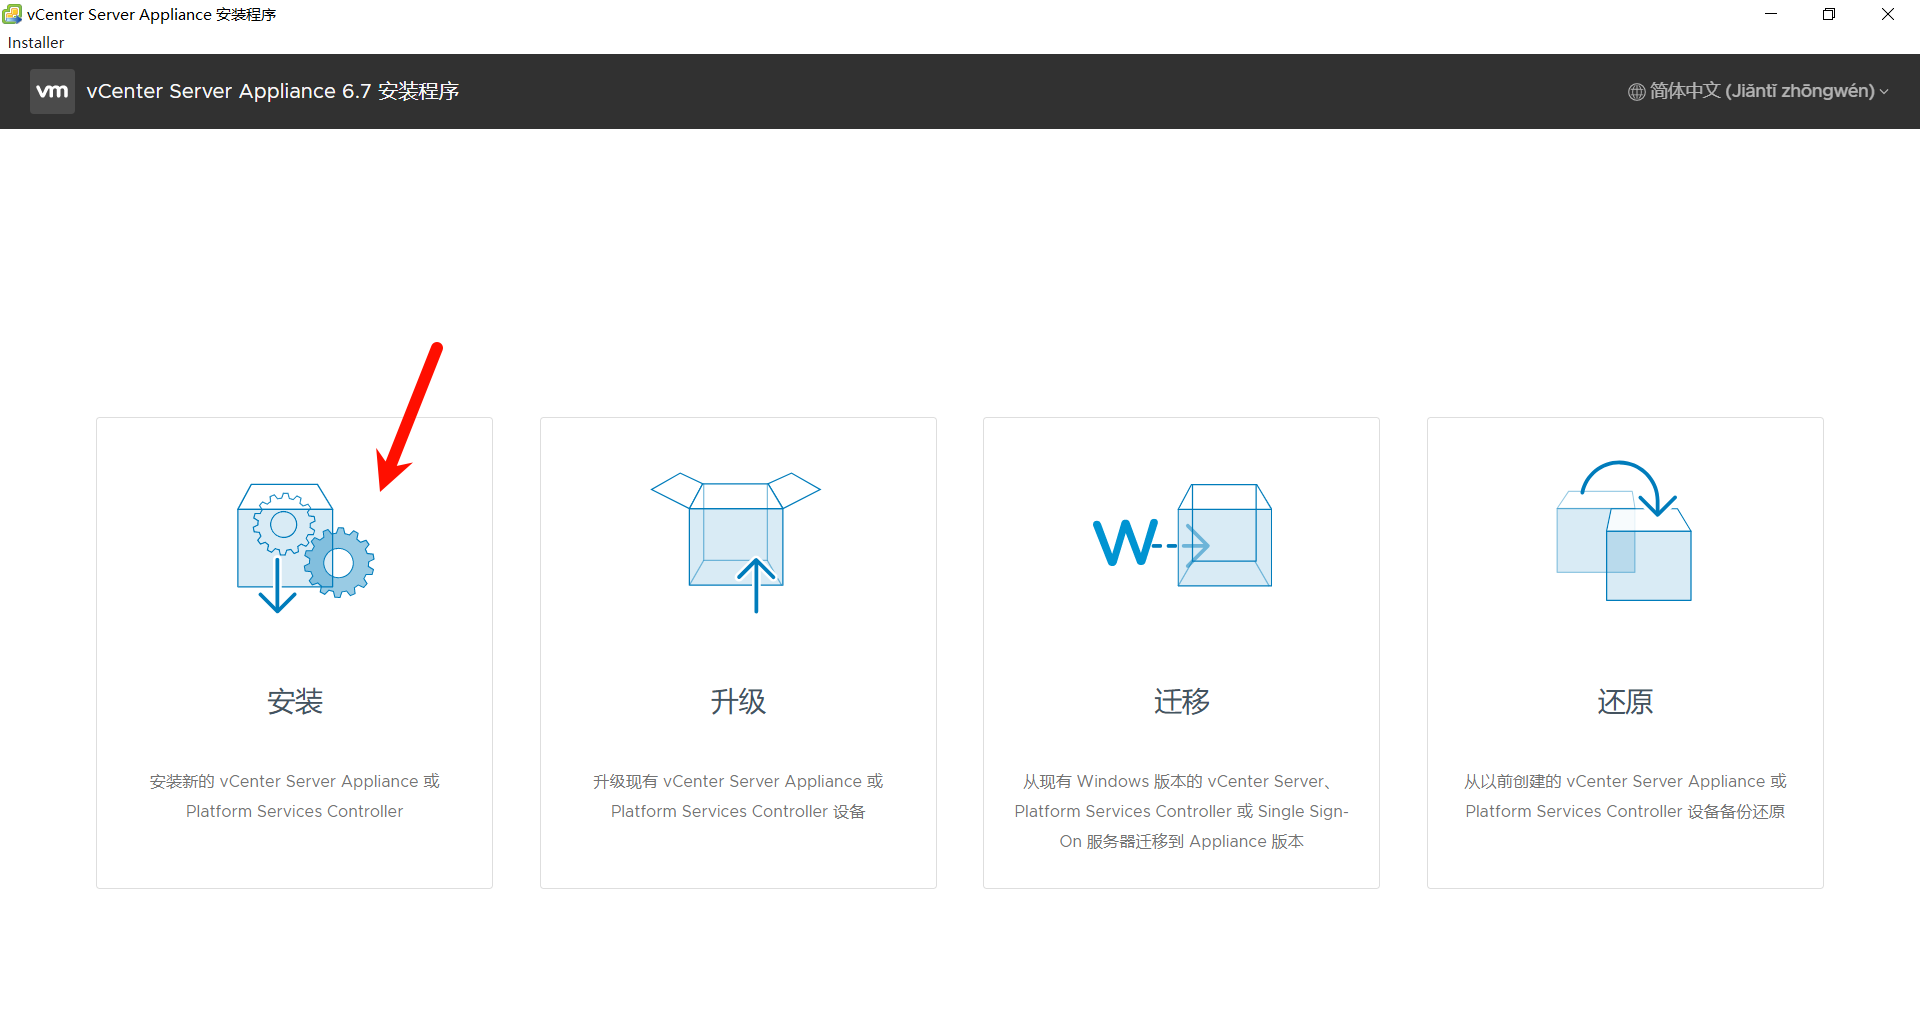The image size is (1920, 1030).
Task: Click the migrate description 从现有 Windows 版本
Action: coord(1182,811)
